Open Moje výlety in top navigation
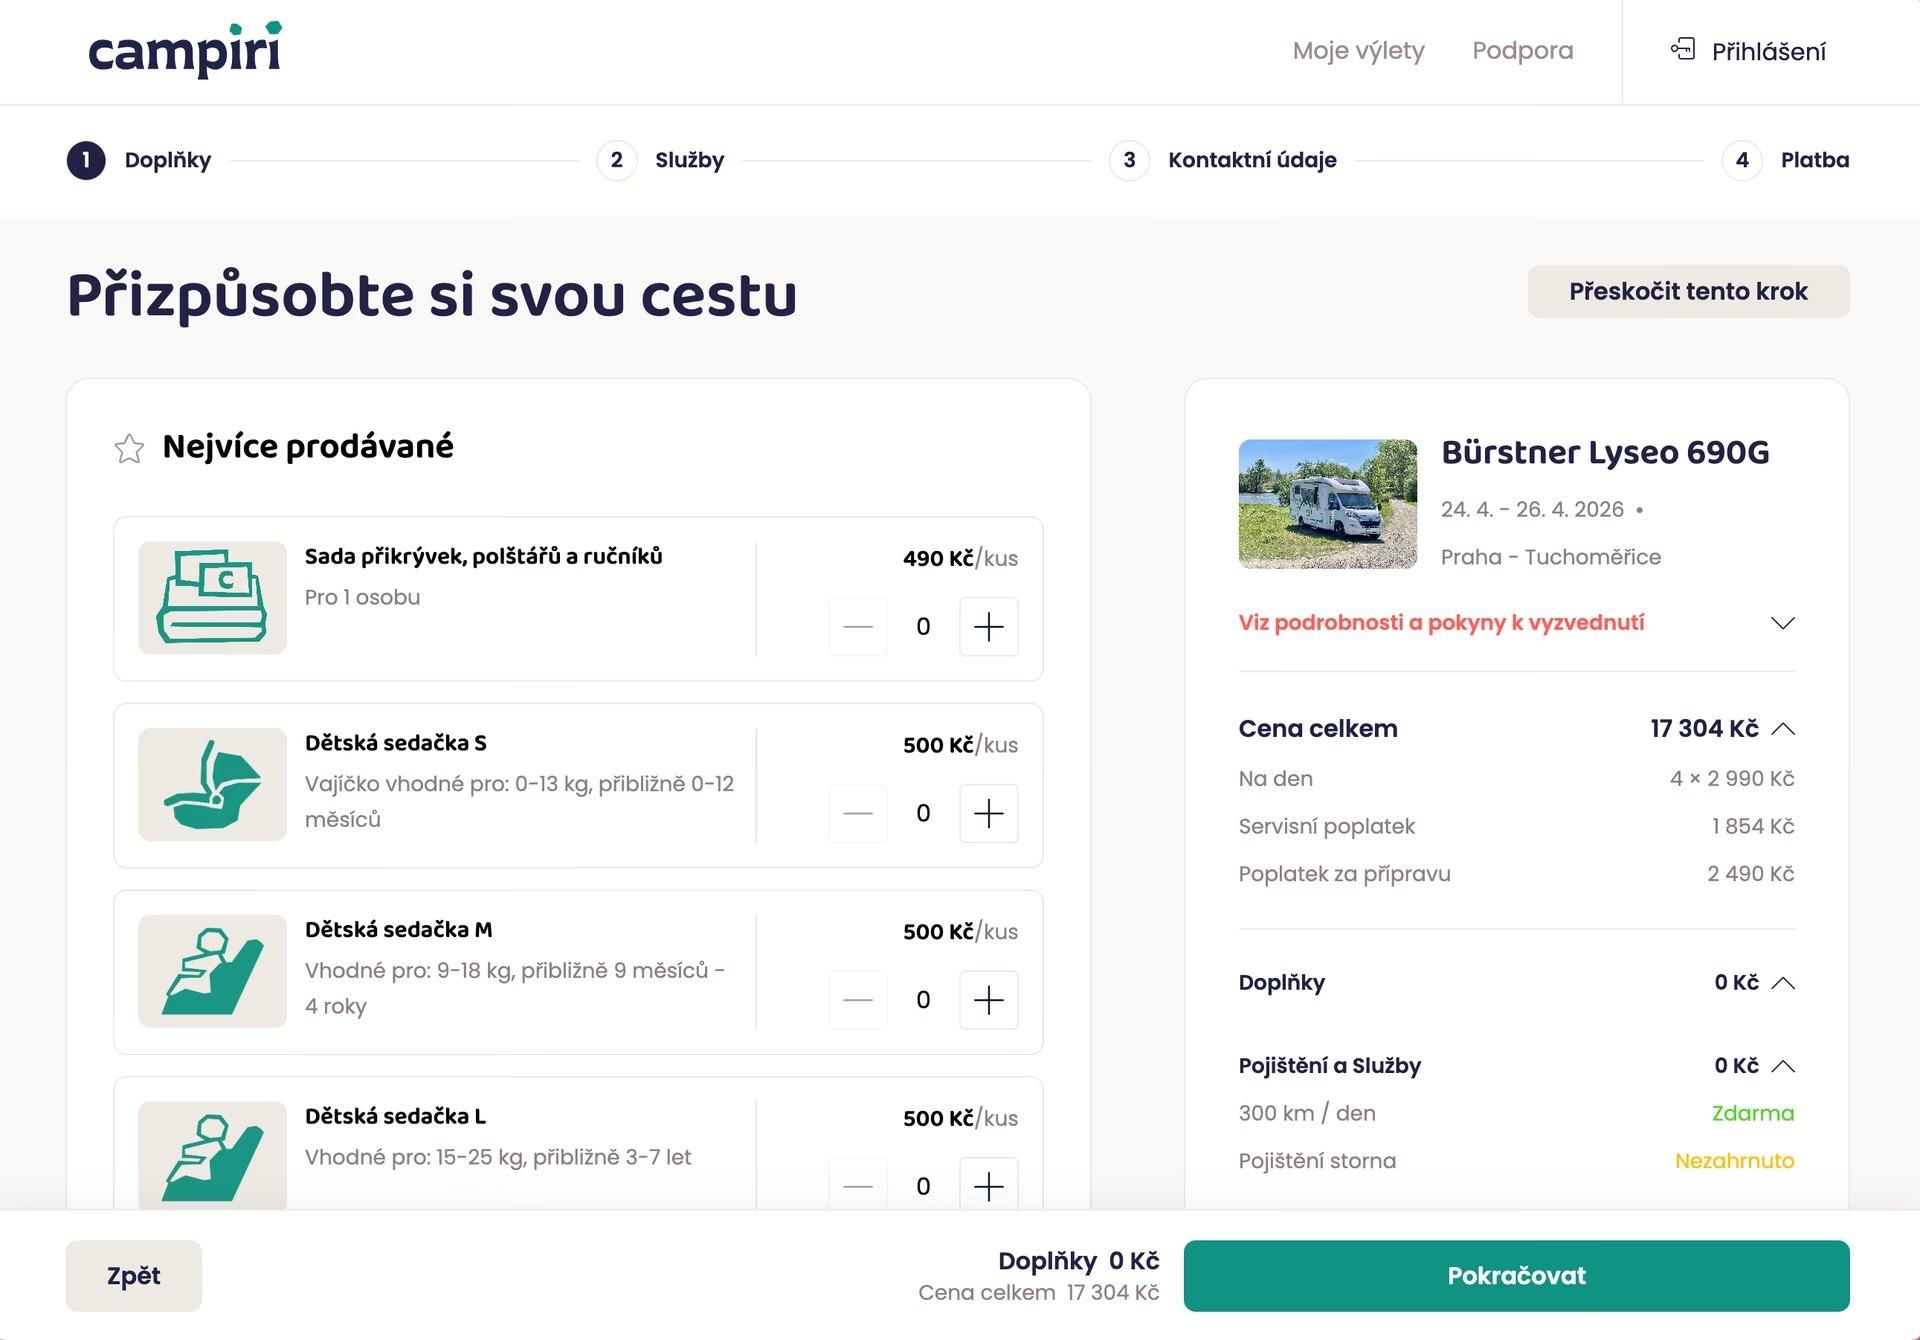 click(x=1358, y=51)
